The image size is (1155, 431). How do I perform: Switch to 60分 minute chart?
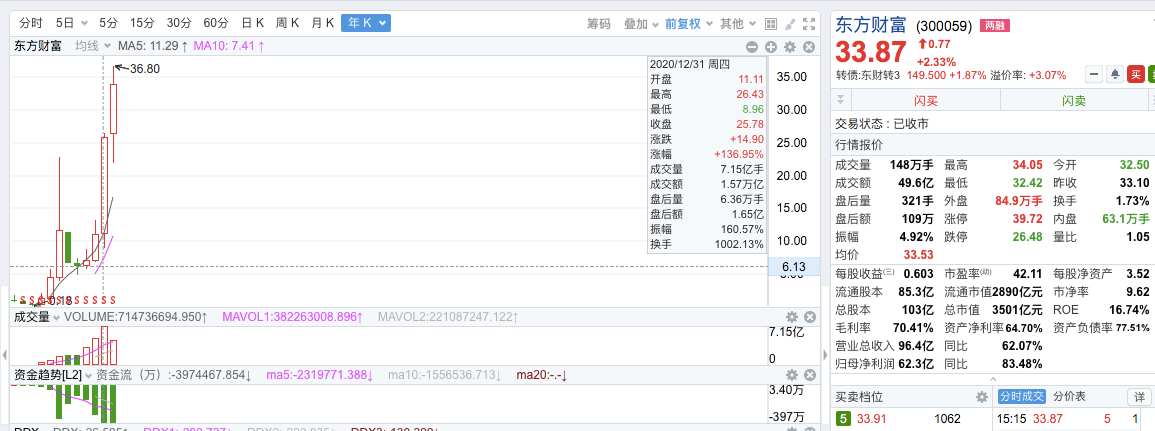[x=215, y=24]
